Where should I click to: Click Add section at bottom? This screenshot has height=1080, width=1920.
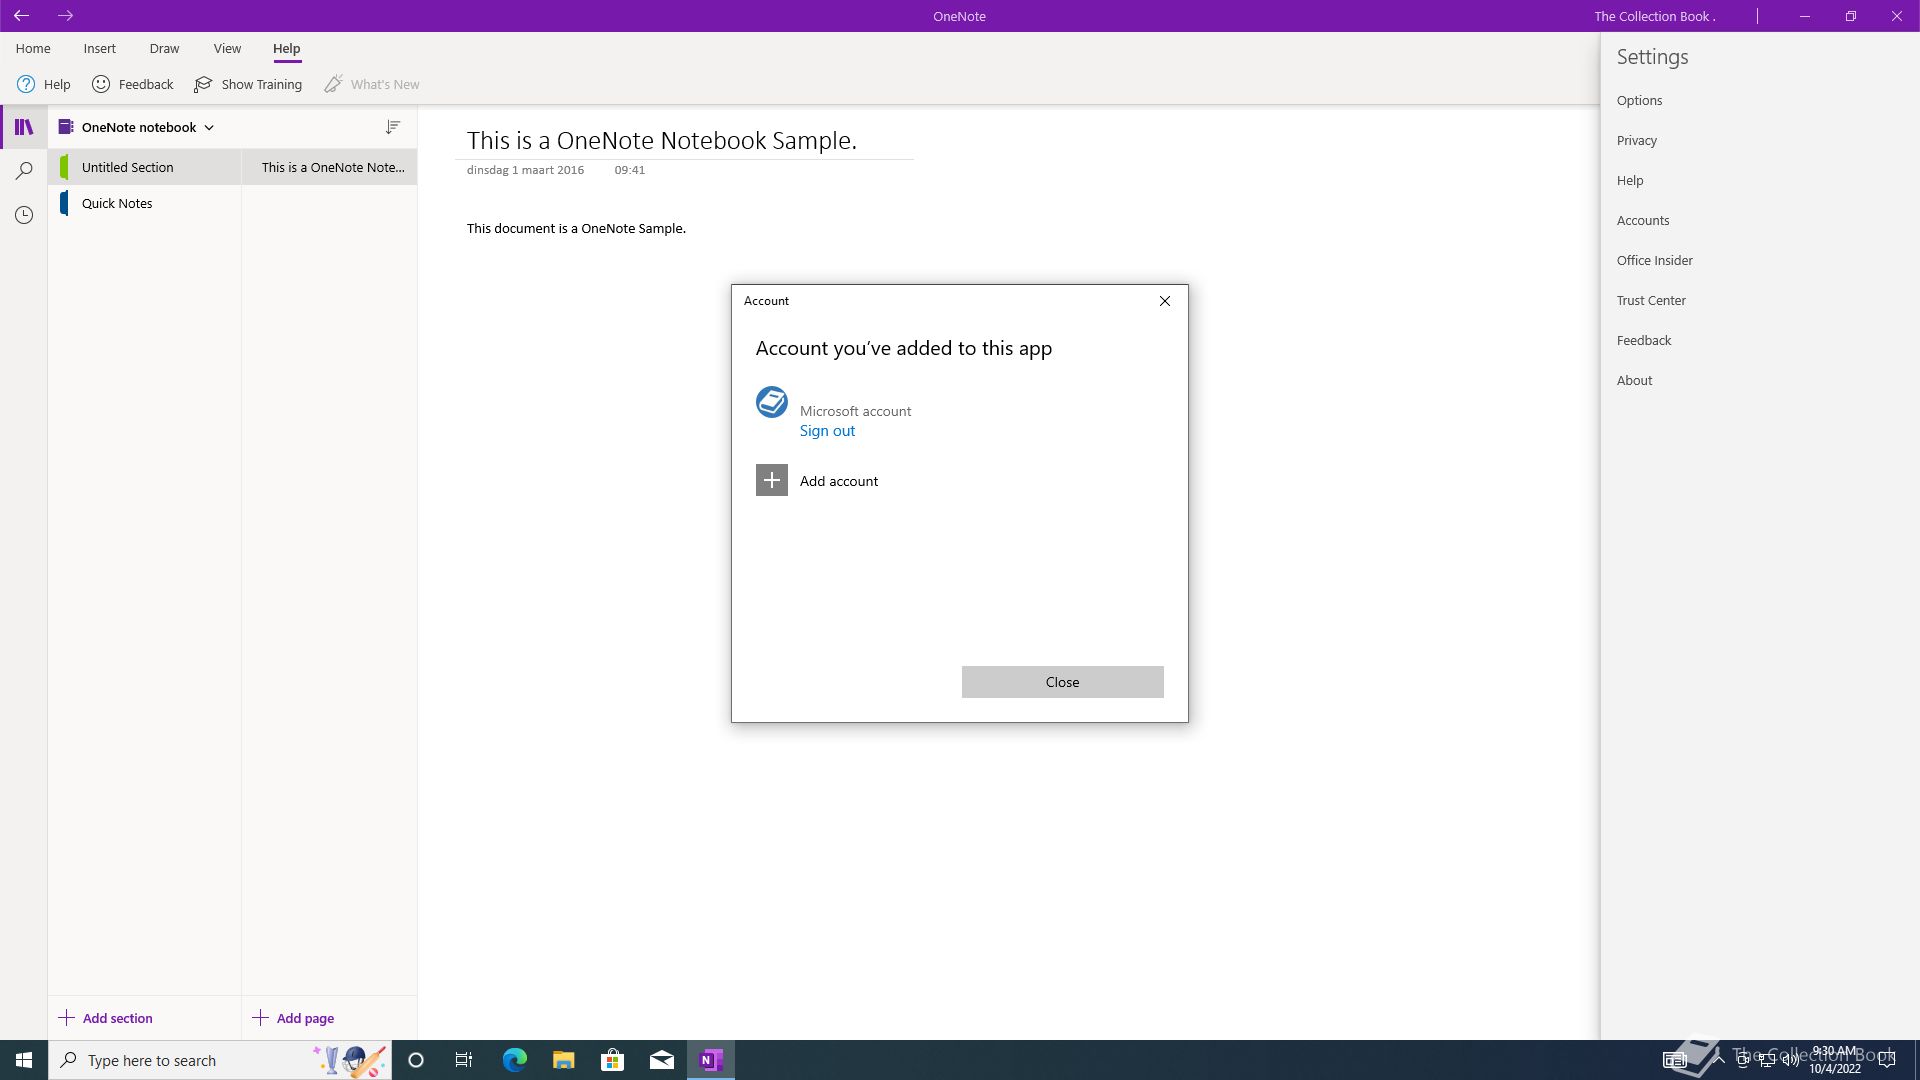pyautogui.click(x=105, y=1018)
